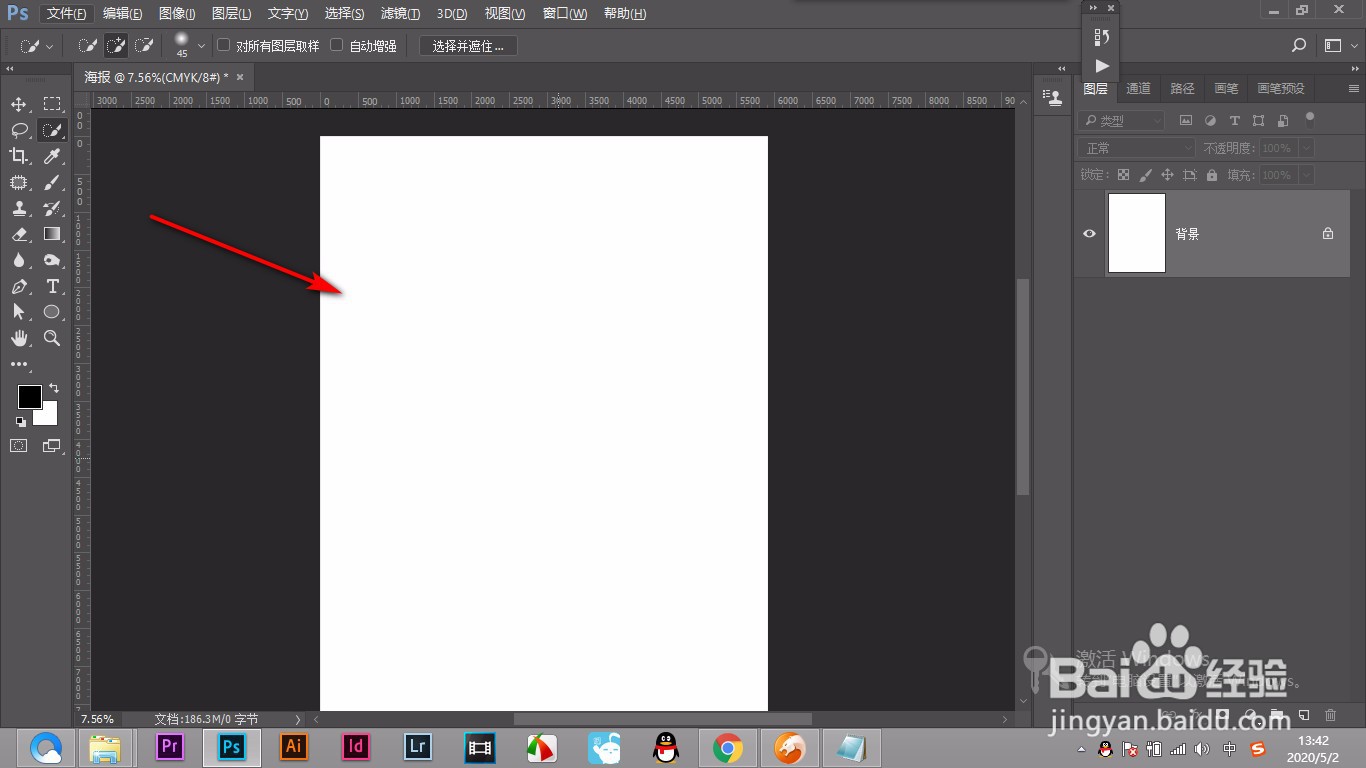Collapse the right panel group

pyautogui.click(x=1354, y=68)
